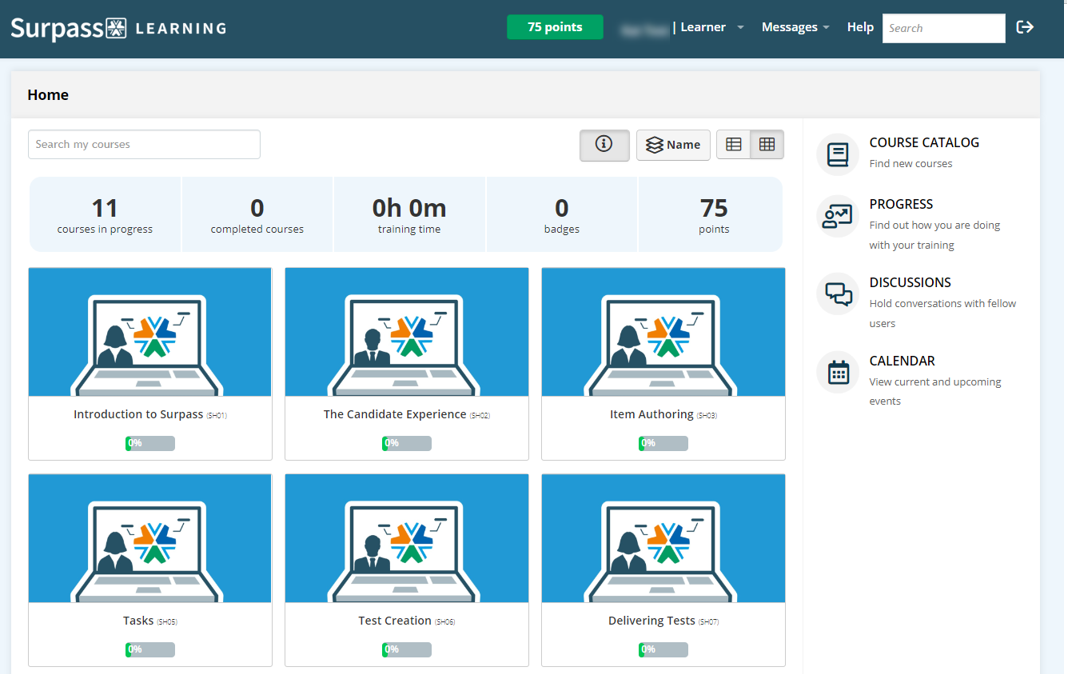Click Introduction to Surpass progress bar

pos(150,443)
